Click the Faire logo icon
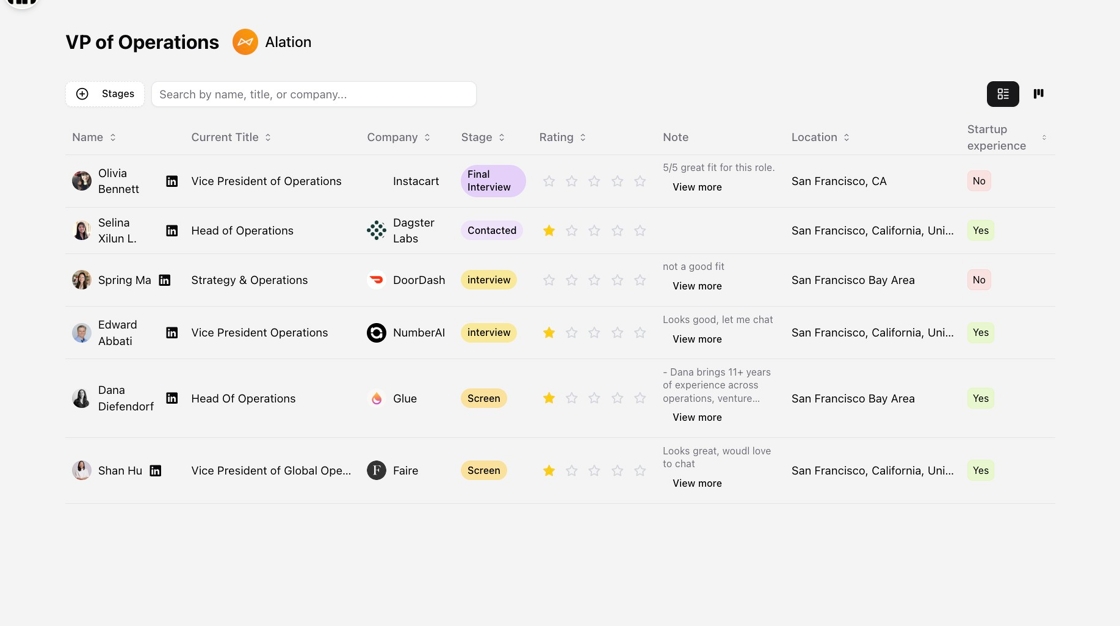Image resolution: width=1120 pixels, height=626 pixels. (x=376, y=470)
